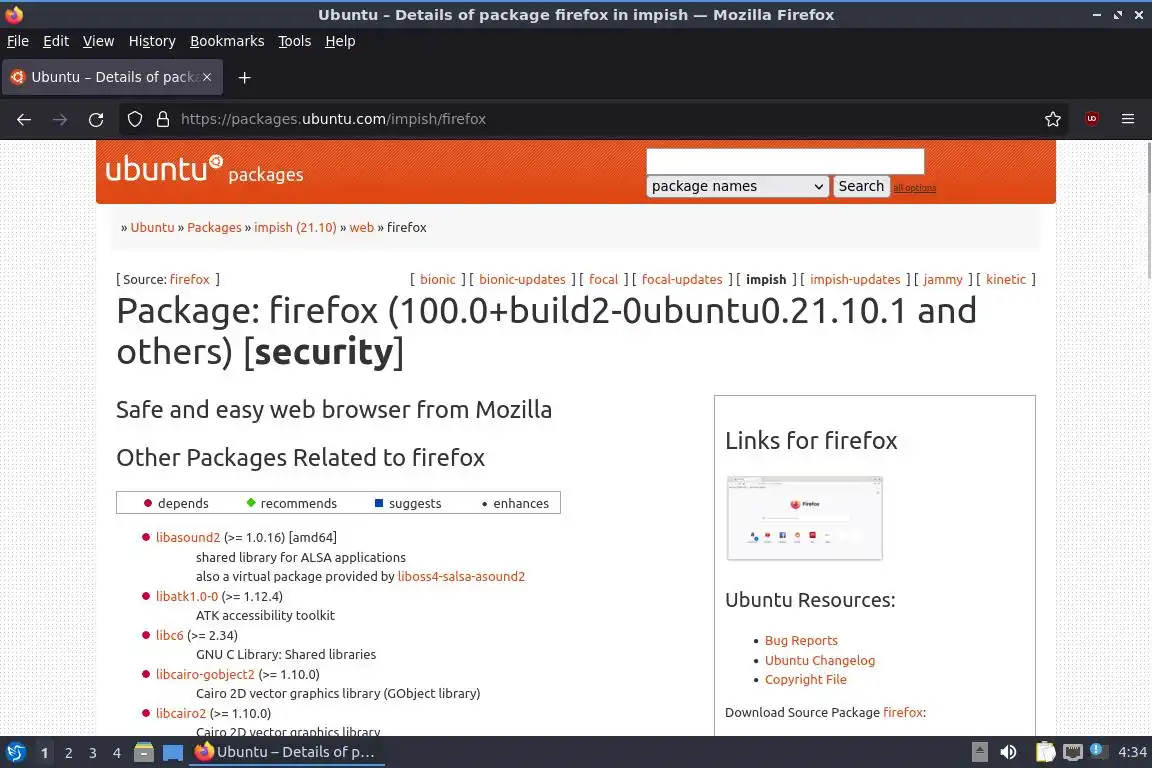Screen dimensions: 1152x768
Task: Open the uBlock Origin extension
Action: click(1092, 118)
